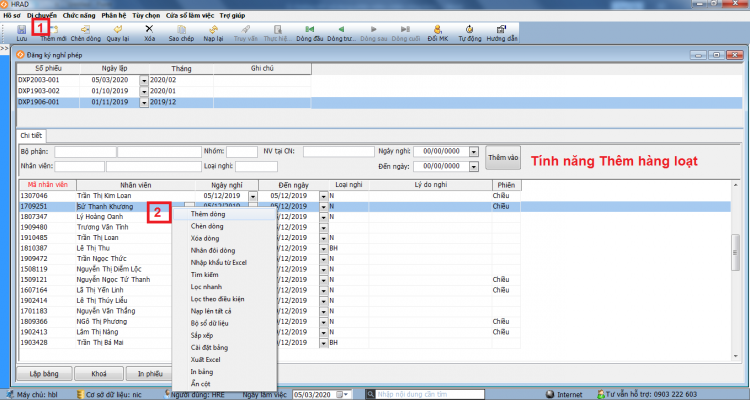750x400 pixels.
Task: Open the Hướng dẫn guide icon
Action: pos(501,29)
